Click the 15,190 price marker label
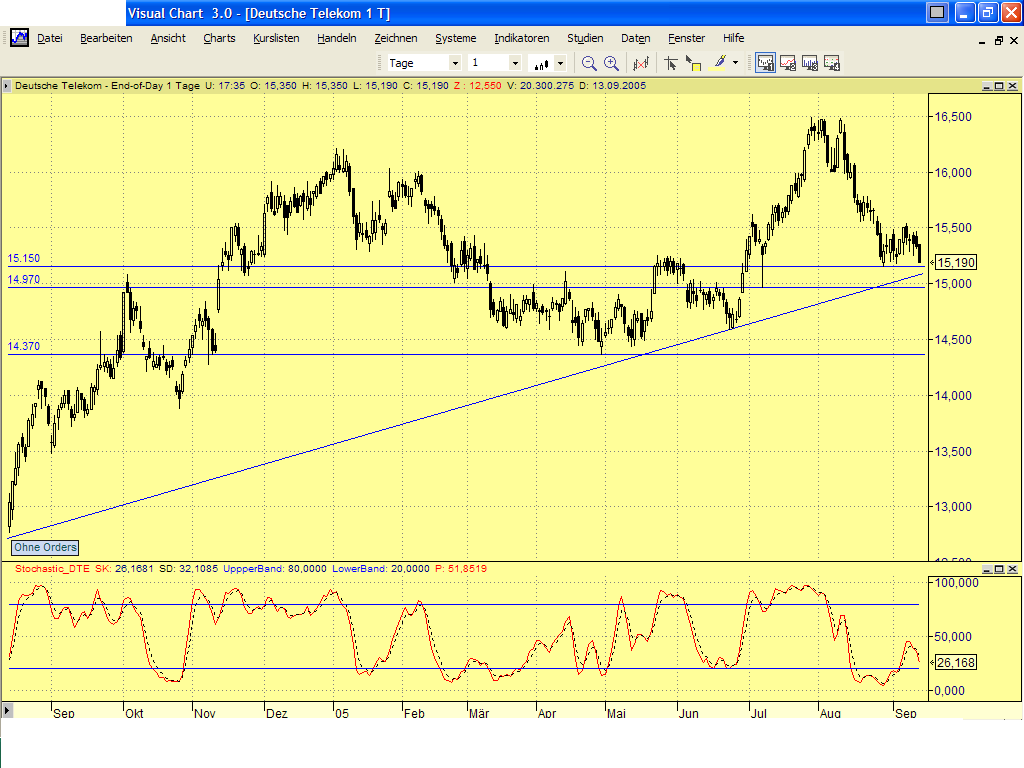 tap(956, 261)
